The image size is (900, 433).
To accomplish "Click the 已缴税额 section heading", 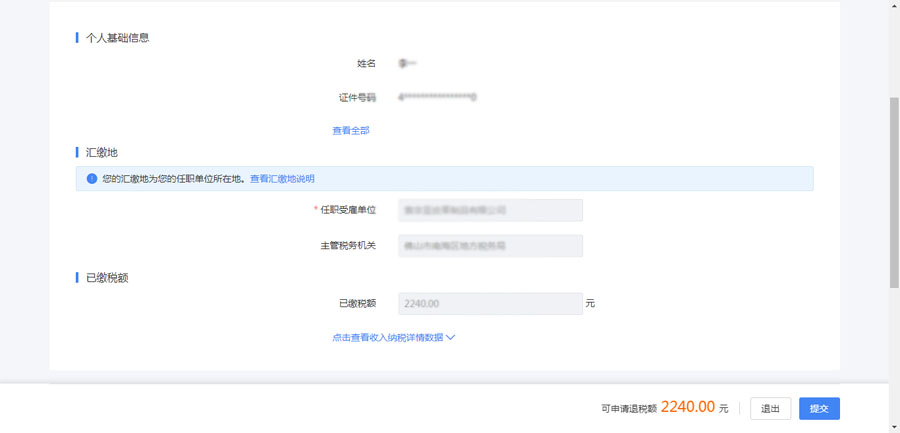I will [x=106, y=277].
